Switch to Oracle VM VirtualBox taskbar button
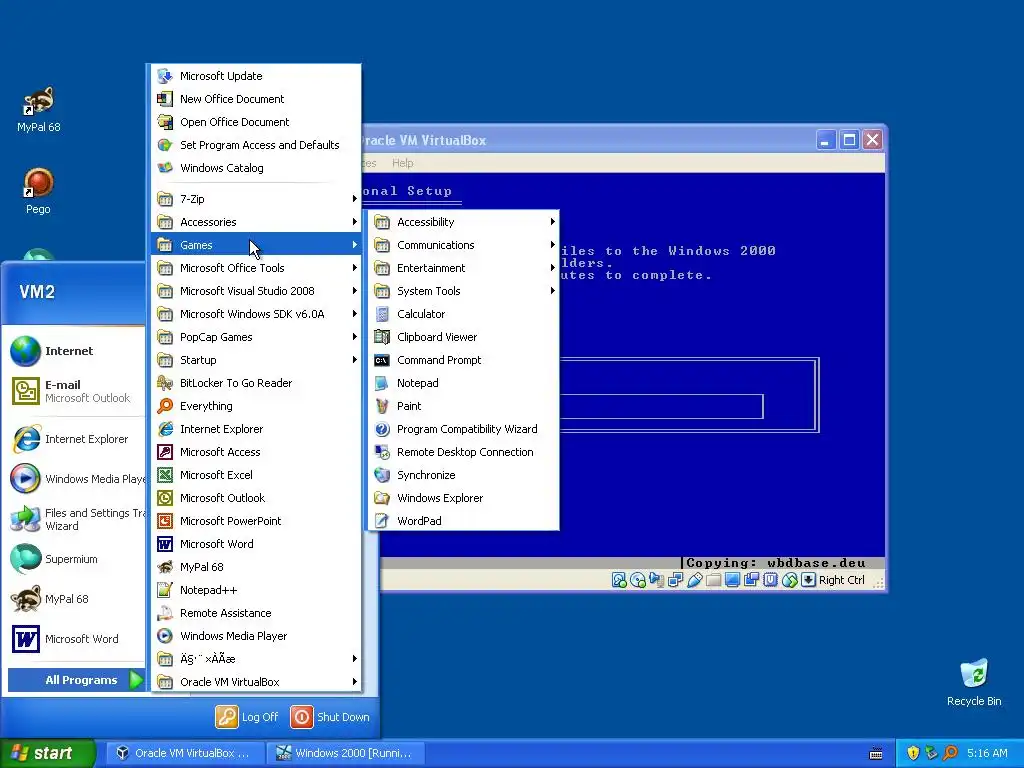Screen dimensions: 1024x768 [184, 753]
